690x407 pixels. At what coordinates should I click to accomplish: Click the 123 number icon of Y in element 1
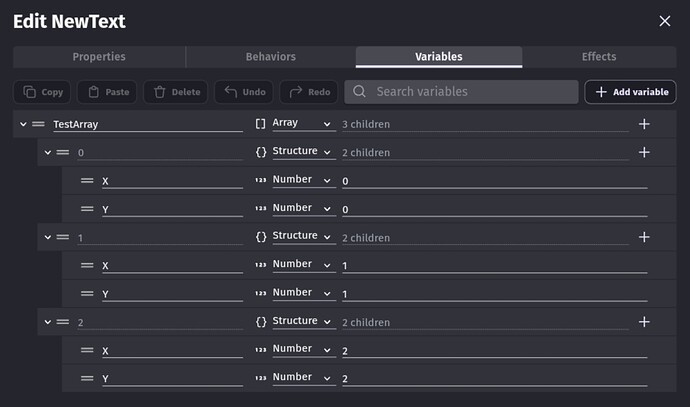point(261,293)
